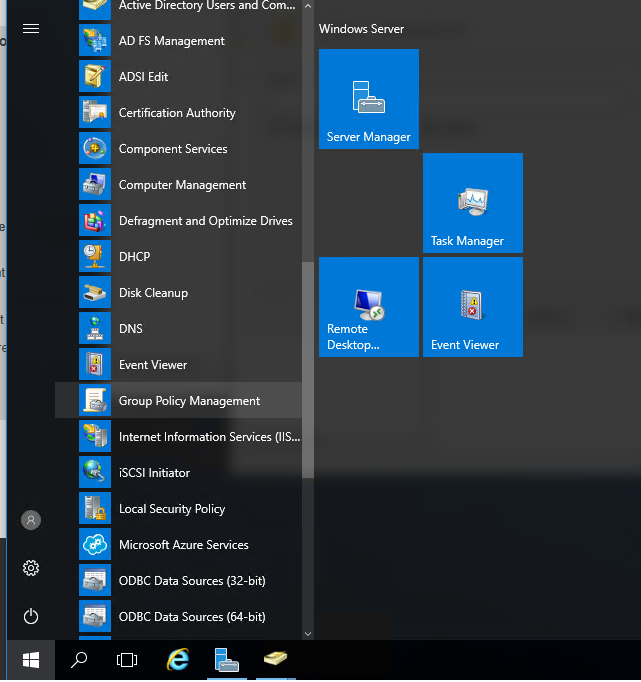
Task: Select Local Security Policy in app list
Action: click(171, 509)
